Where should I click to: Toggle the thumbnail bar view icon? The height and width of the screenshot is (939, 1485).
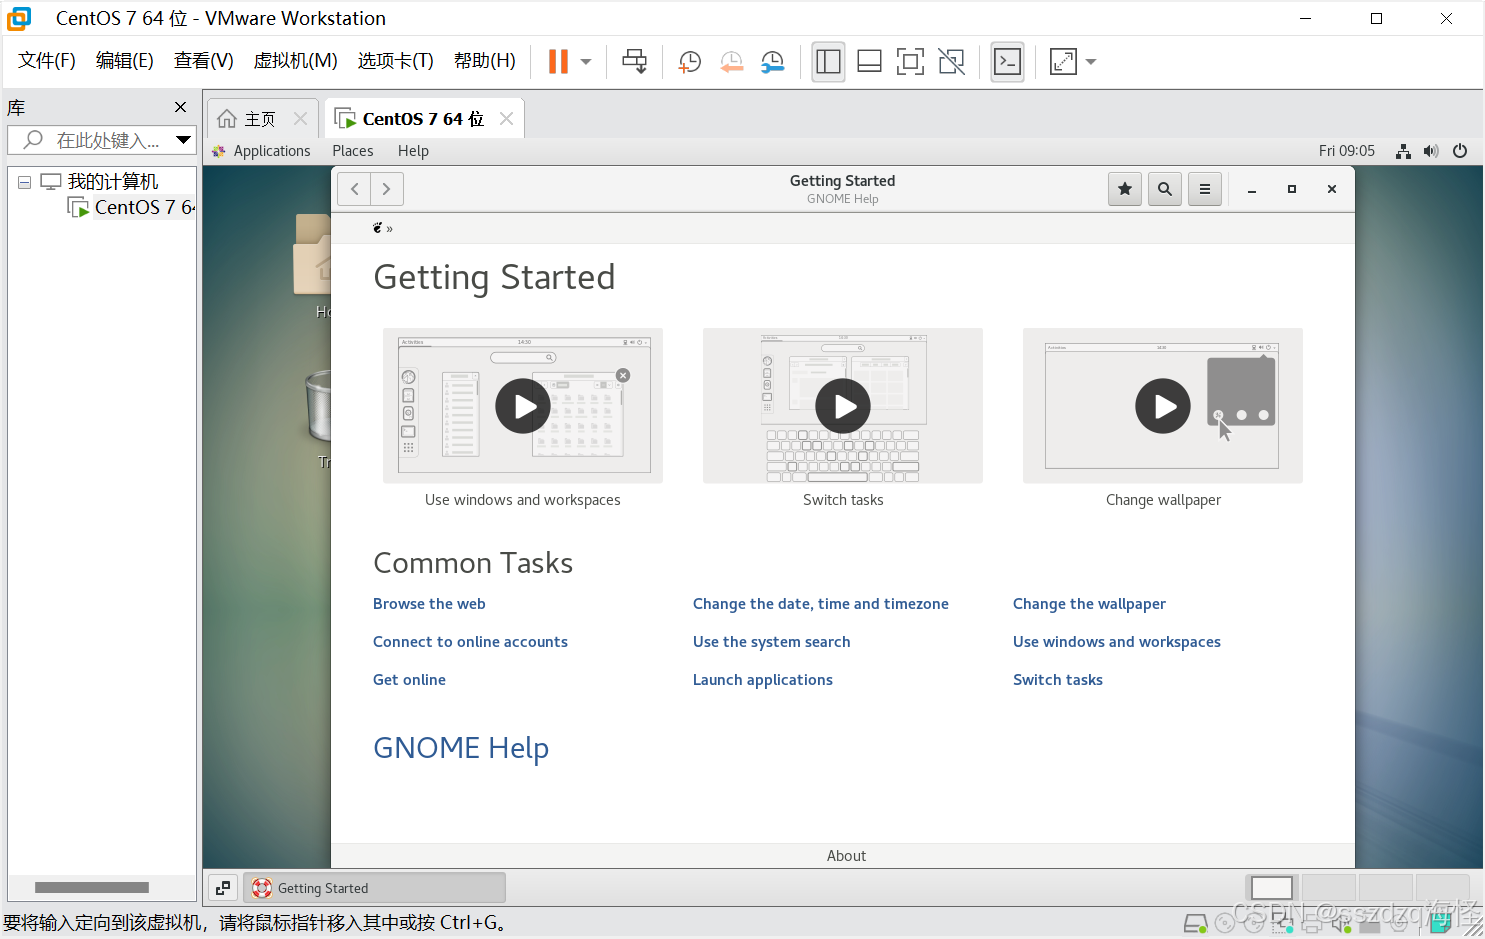(869, 62)
